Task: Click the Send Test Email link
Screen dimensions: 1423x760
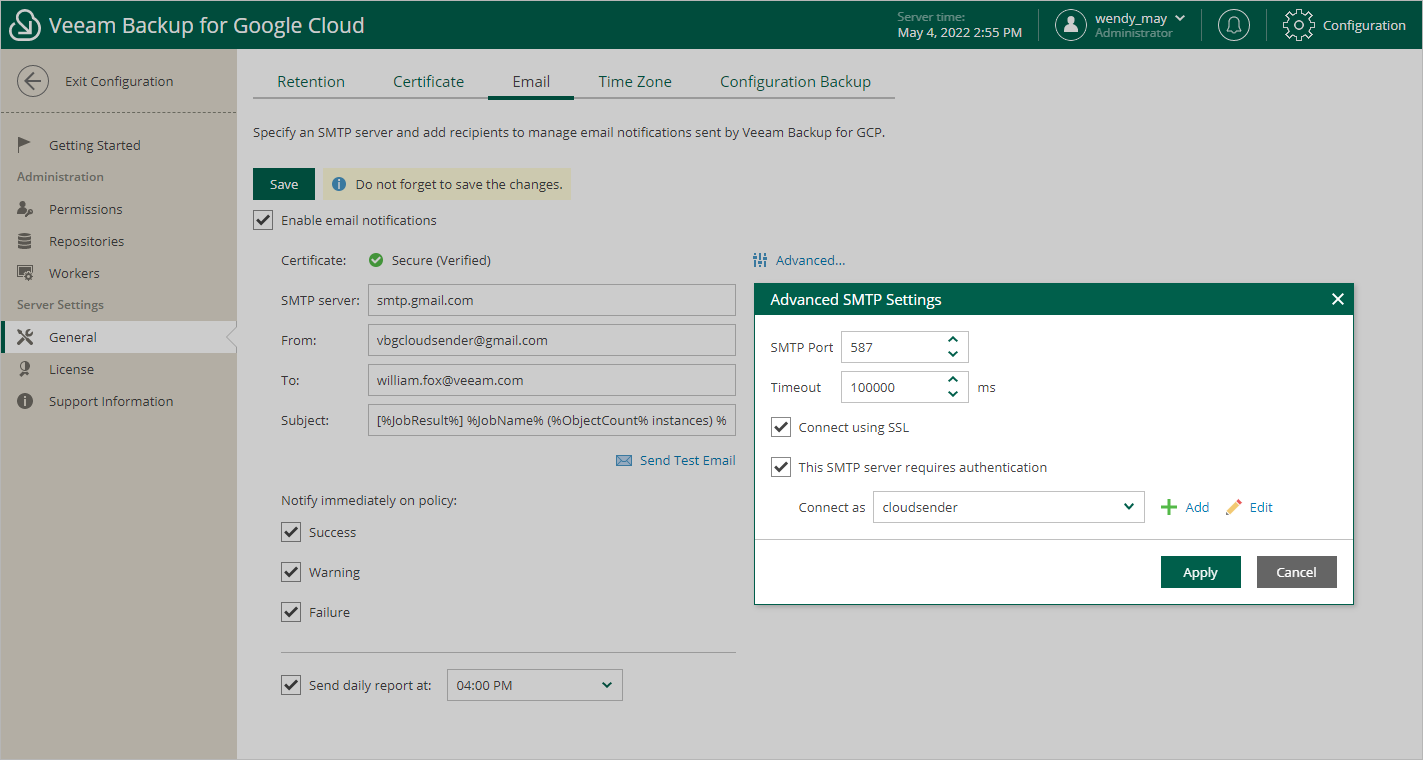Action: 687,460
